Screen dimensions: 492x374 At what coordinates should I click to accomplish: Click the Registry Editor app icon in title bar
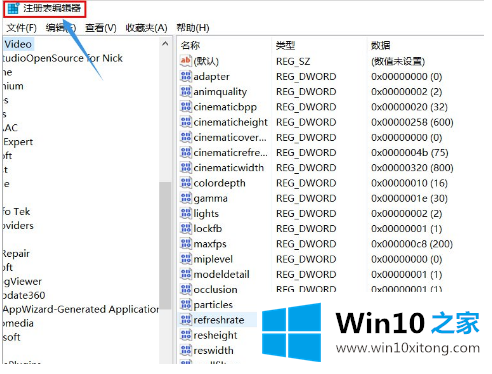[13, 8]
